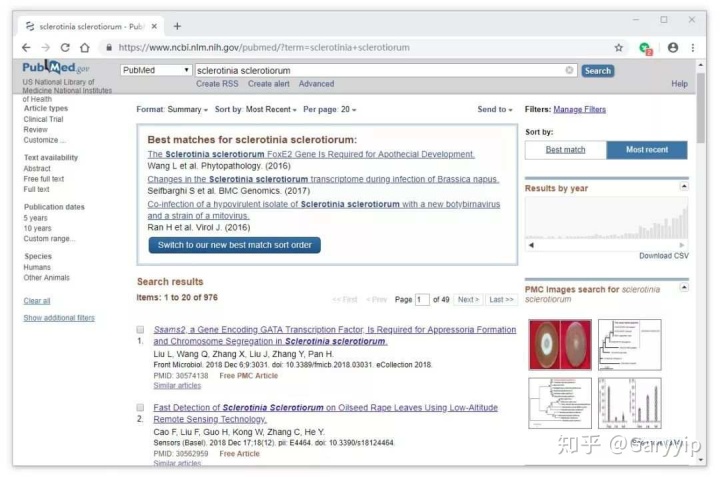Open the browser home page icon
Image resolution: width=720 pixels, height=477 pixels.
click(x=85, y=48)
